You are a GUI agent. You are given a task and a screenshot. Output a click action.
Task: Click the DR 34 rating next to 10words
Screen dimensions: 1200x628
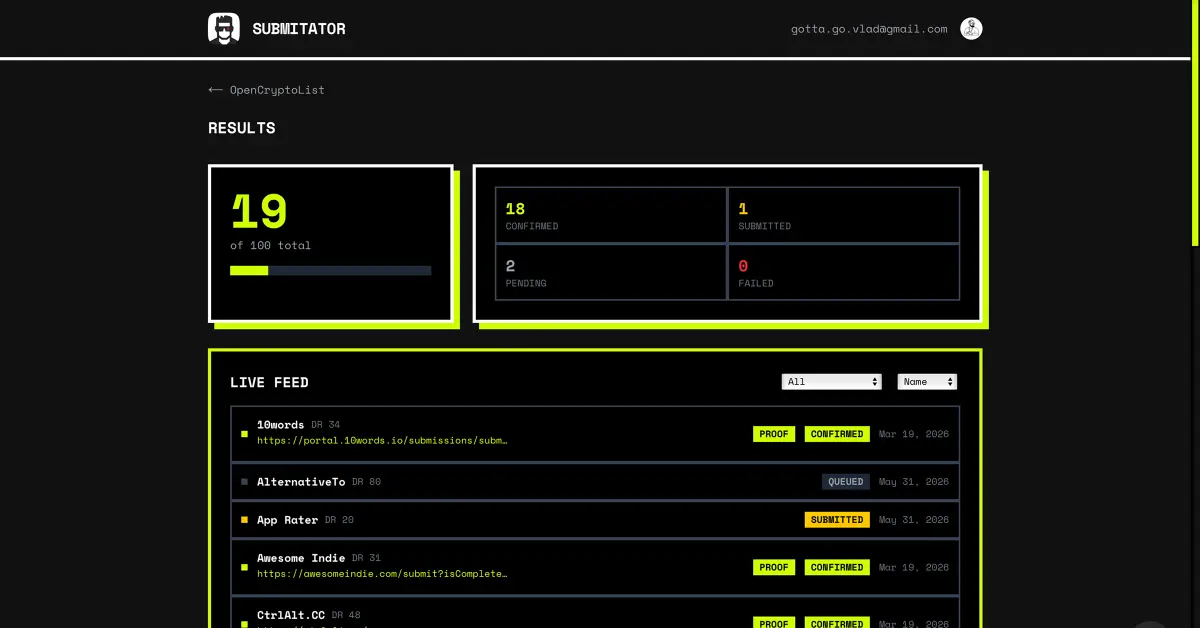pos(326,425)
